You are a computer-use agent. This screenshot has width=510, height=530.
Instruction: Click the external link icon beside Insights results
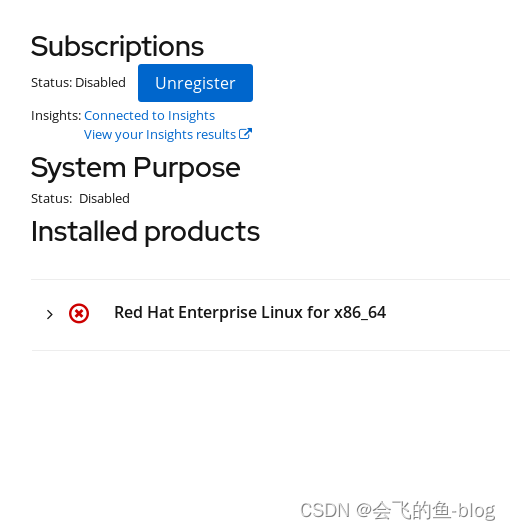245,134
